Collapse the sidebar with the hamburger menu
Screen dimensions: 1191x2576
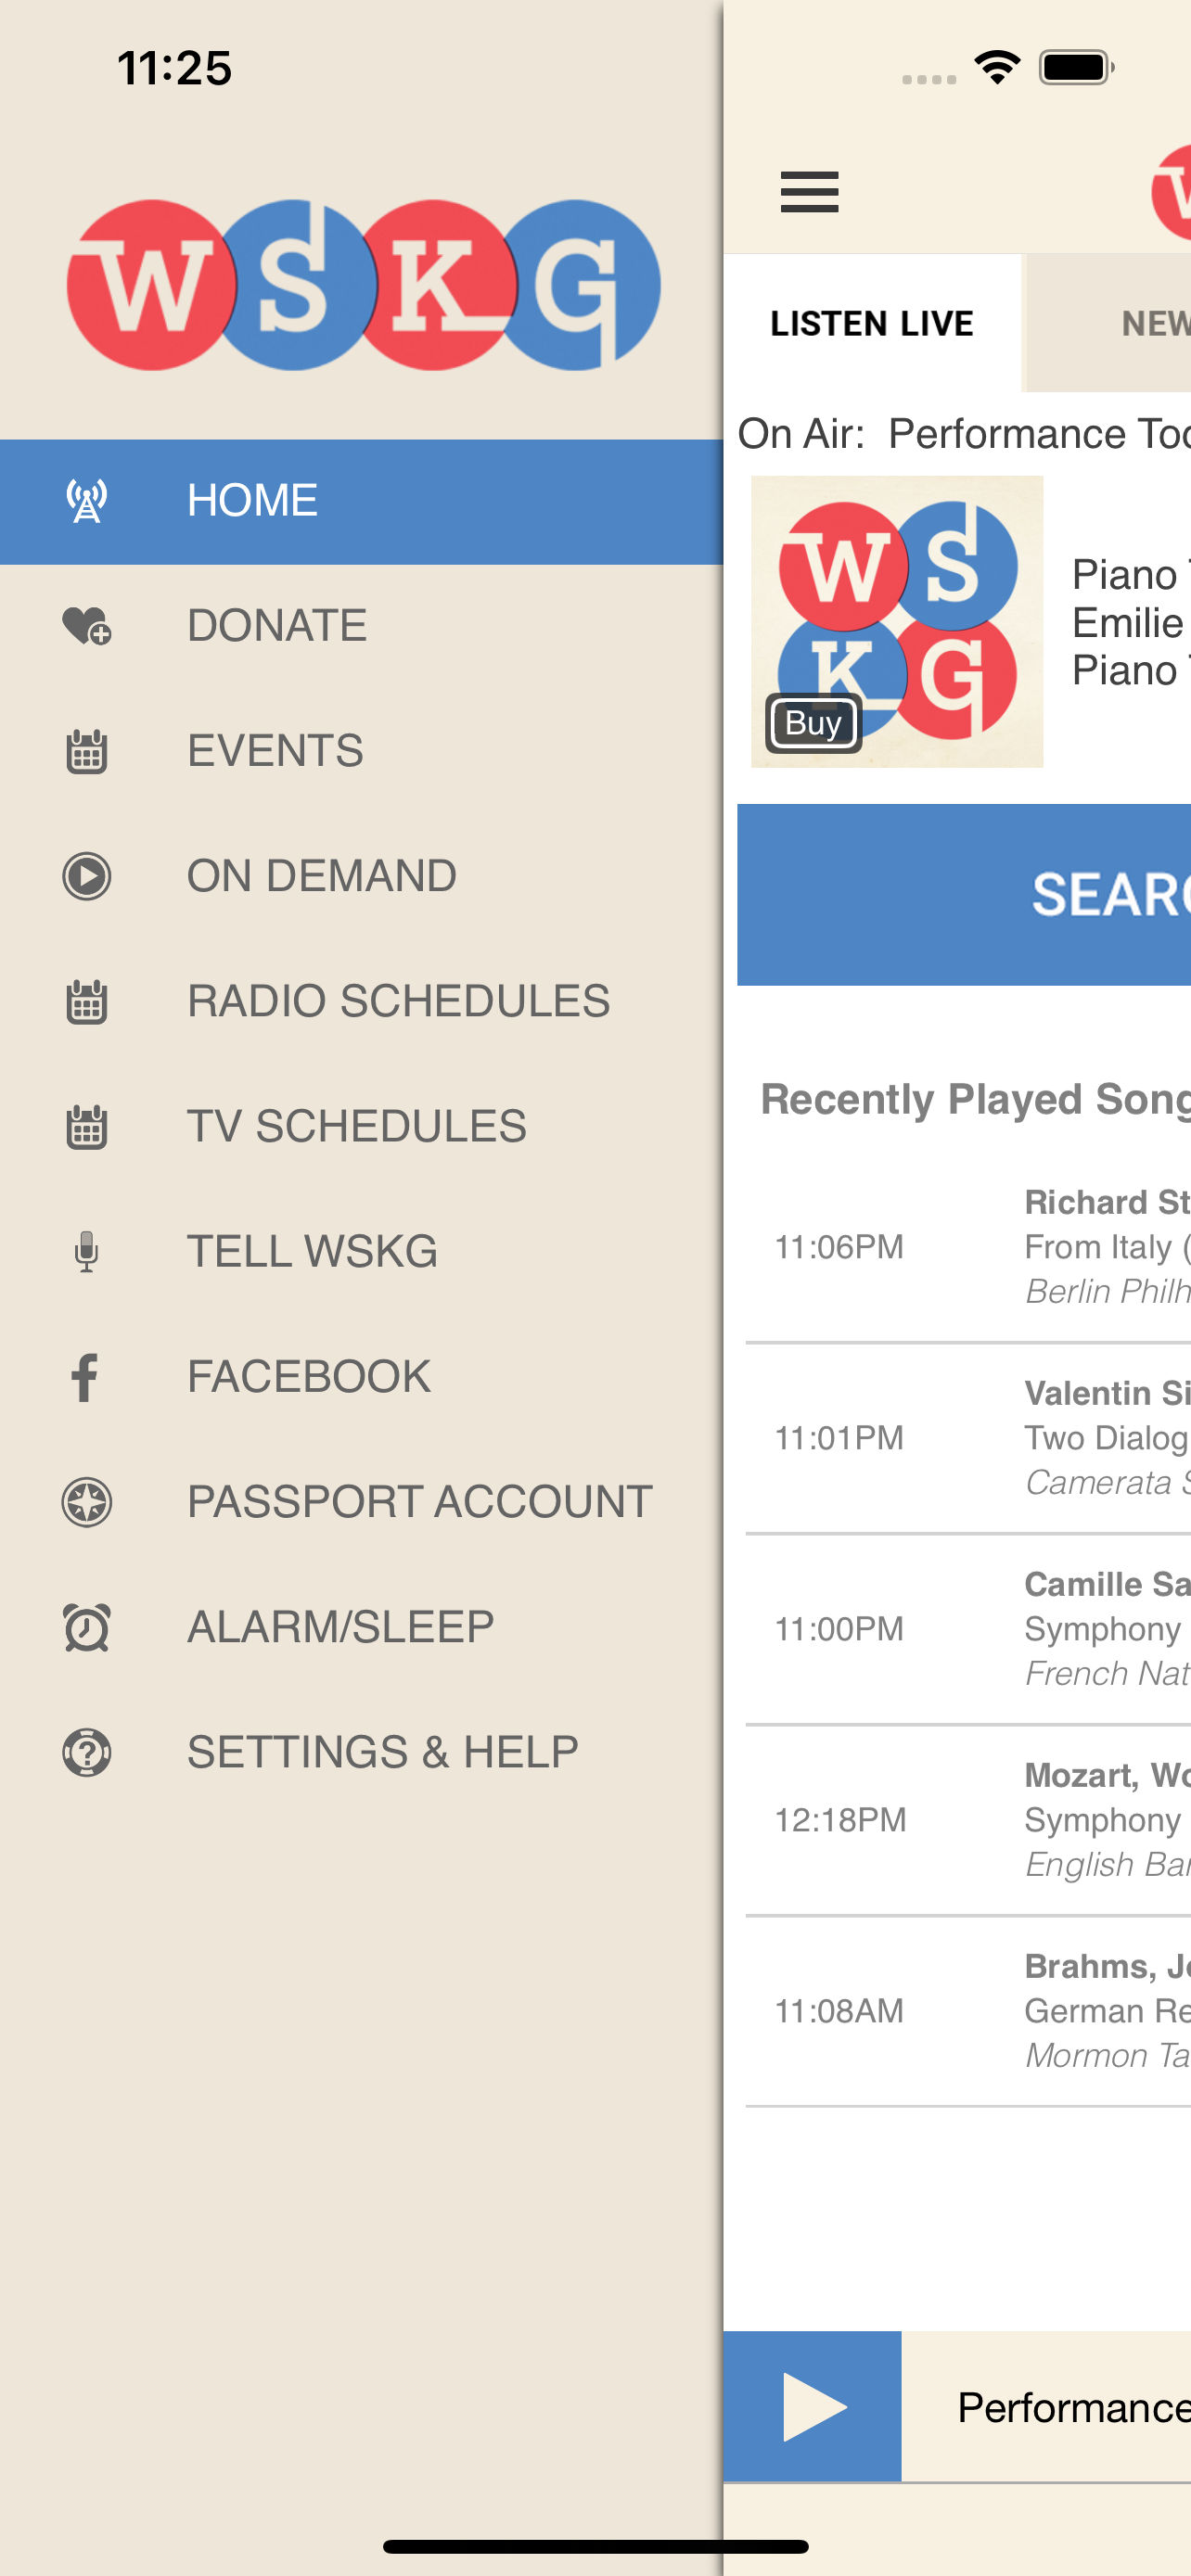[x=809, y=192]
